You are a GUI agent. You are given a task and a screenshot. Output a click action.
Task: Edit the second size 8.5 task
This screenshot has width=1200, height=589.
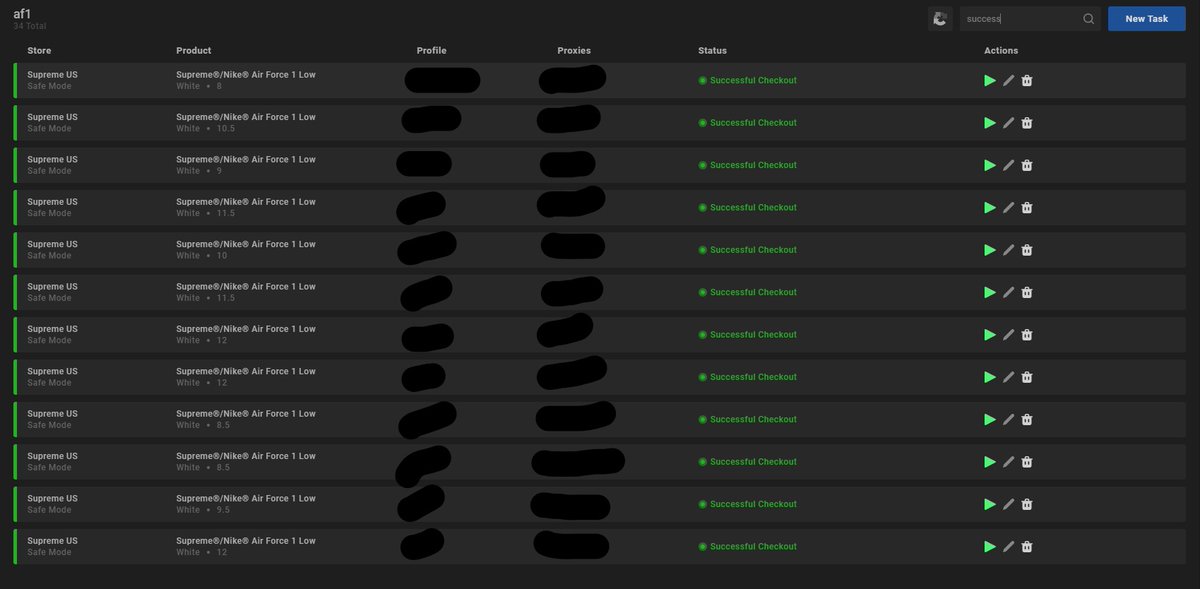[x=1008, y=462]
